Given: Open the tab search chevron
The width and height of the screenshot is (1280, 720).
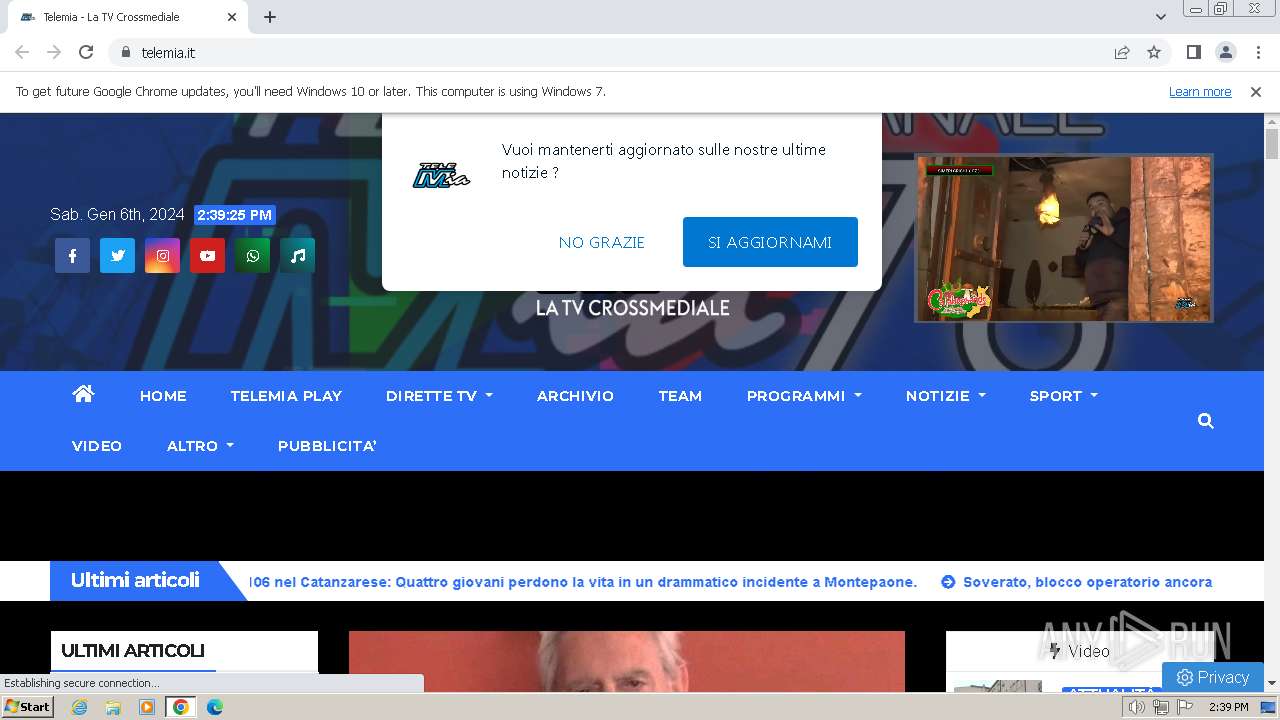Looking at the screenshot, I should tap(1160, 17).
